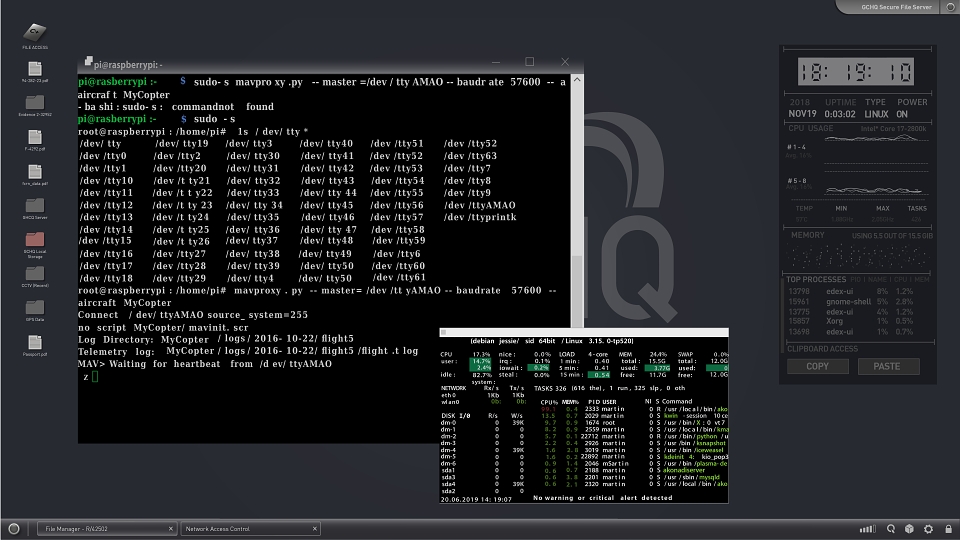The height and width of the screenshot is (540, 960).
Task: Click /dev/ttyAMAO in the tty listing
Action: (x=480, y=205)
